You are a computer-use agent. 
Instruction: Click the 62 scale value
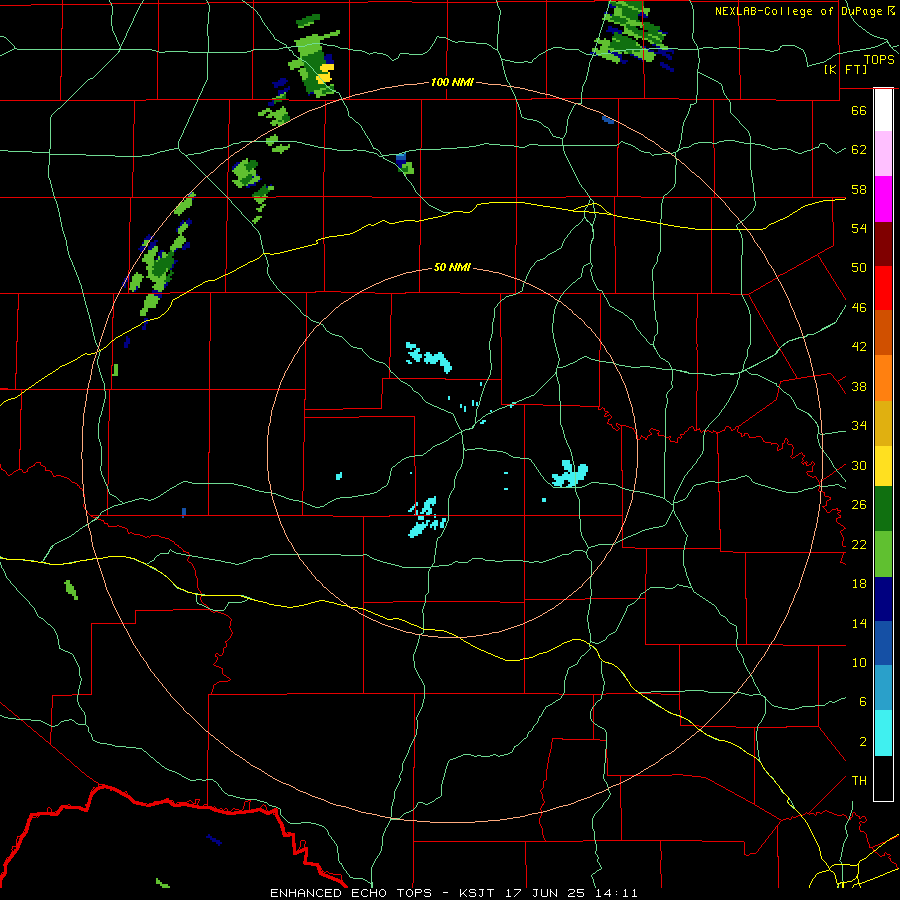[x=859, y=149]
